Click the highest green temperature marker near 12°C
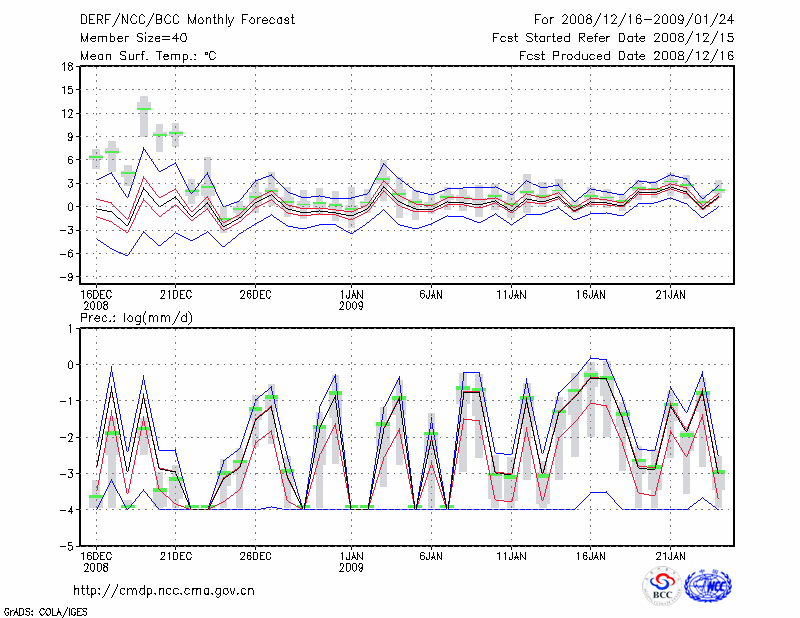The image size is (800, 618). click(144, 108)
